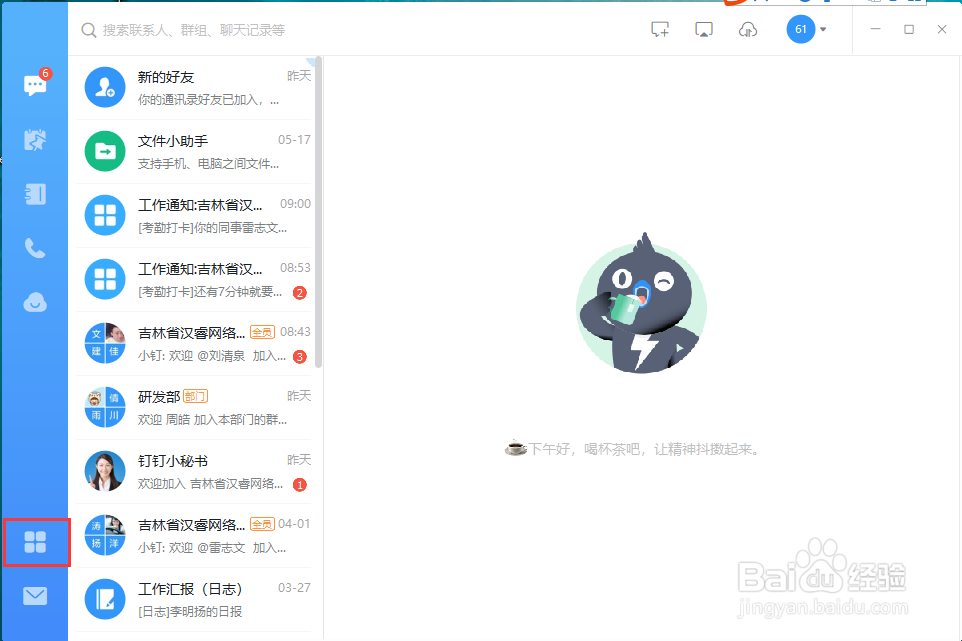Click the 研发部 group avatar
This screenshot has width=962, height=641.
coord(105,407)
